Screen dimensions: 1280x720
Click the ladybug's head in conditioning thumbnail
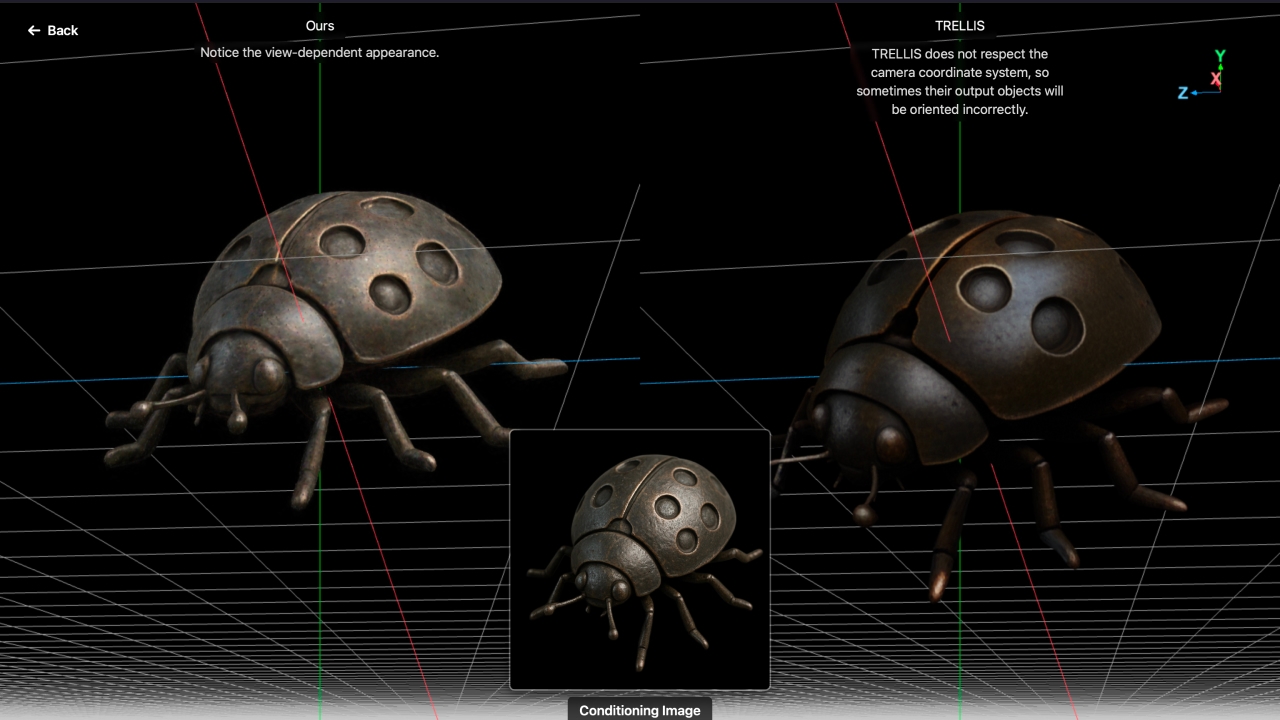point(603,581)
